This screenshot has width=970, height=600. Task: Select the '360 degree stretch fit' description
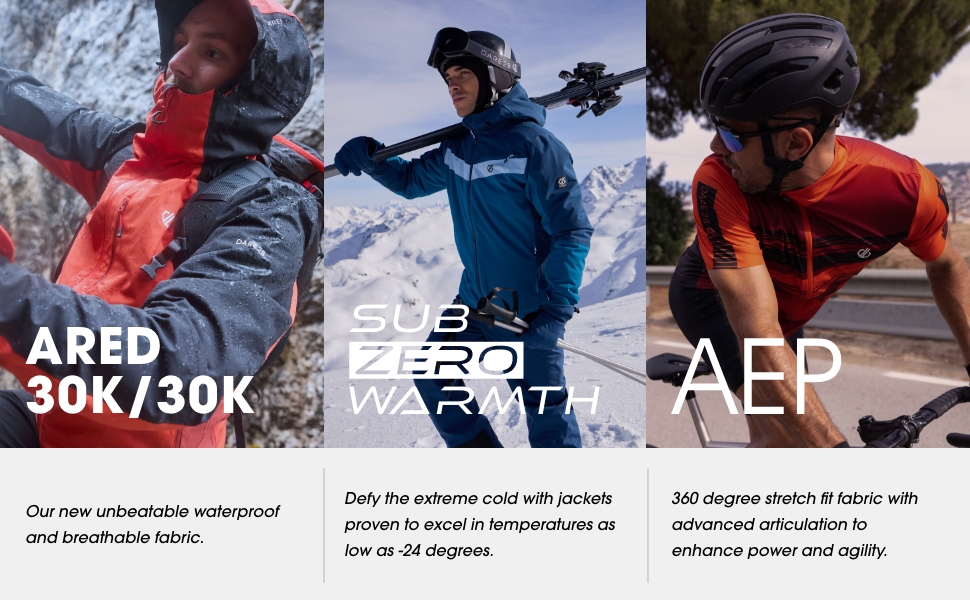pos(794,524)
